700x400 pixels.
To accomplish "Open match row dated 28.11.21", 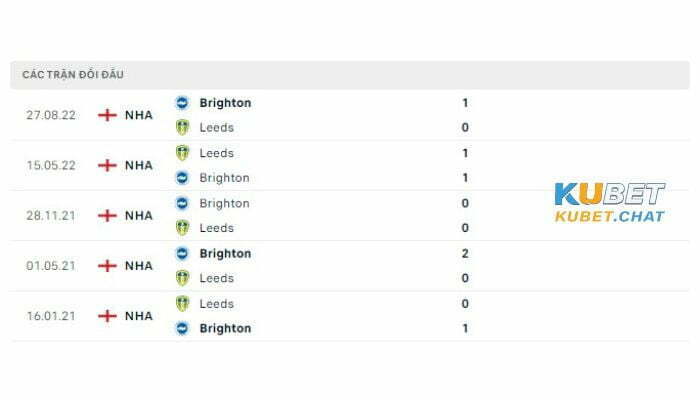I will [x=350, y=216].
